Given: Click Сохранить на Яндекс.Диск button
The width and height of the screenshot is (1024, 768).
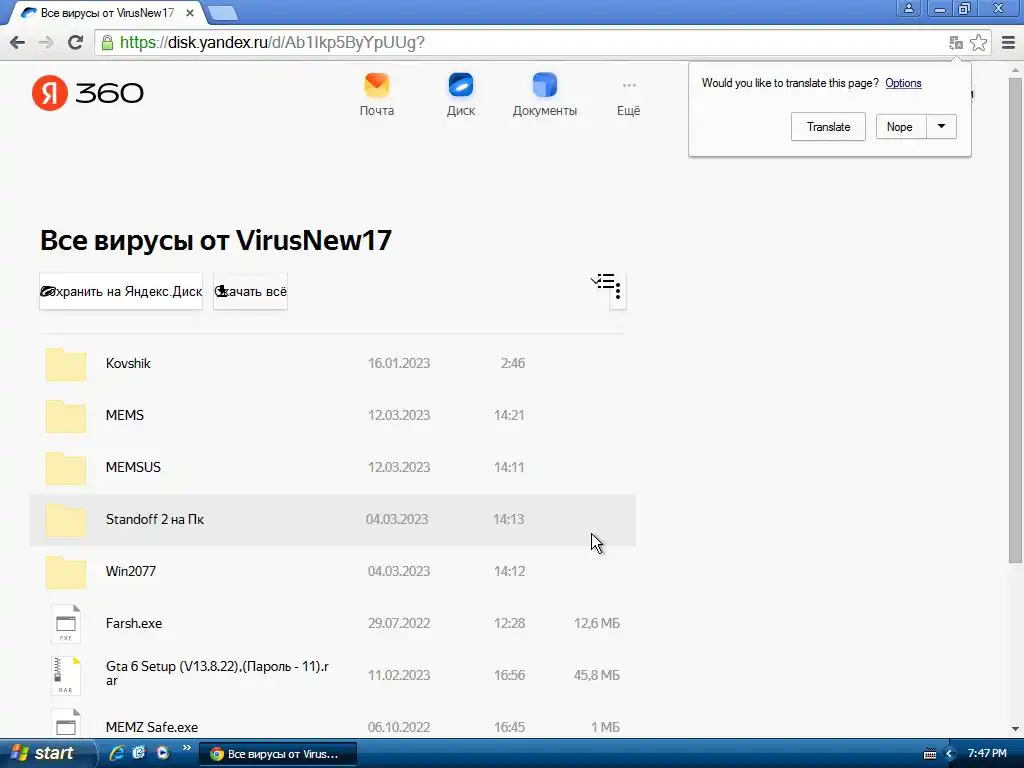Looking at the screenshot, I should click(121, 291).
